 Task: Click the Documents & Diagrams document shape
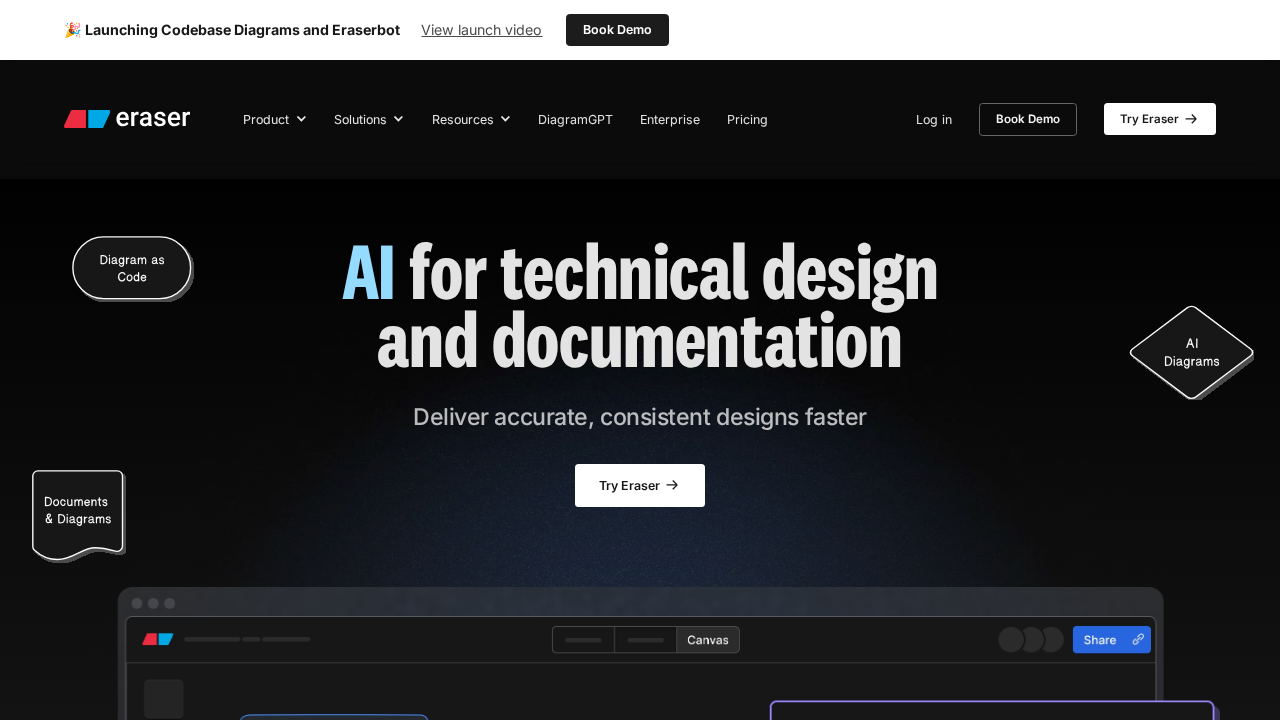point(78,511)
